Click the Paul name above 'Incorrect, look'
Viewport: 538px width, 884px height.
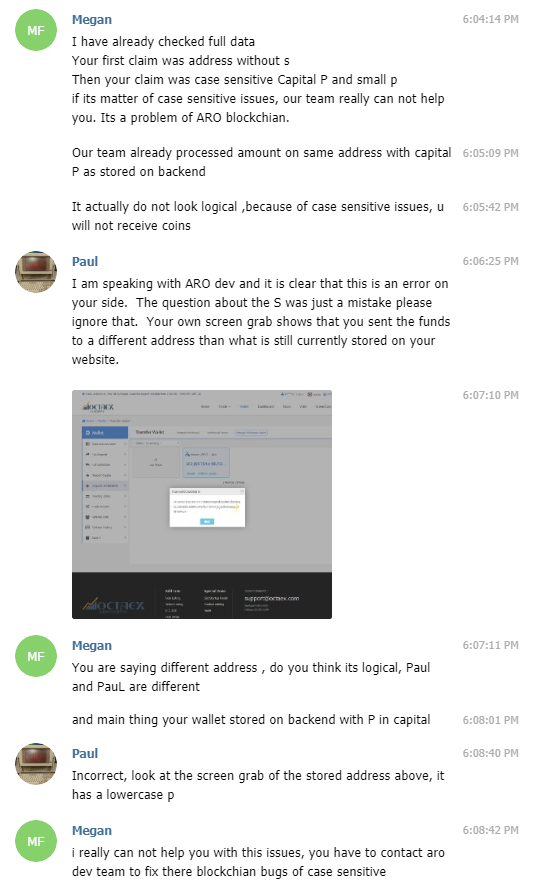click(x=85, y=754)
